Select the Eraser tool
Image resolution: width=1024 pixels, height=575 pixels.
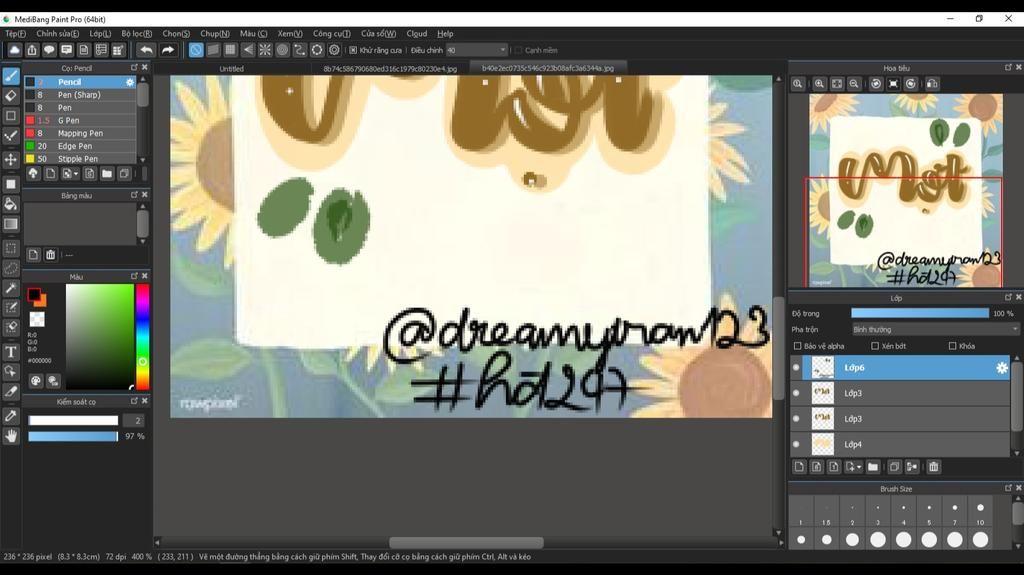click(x=11, y=96)
